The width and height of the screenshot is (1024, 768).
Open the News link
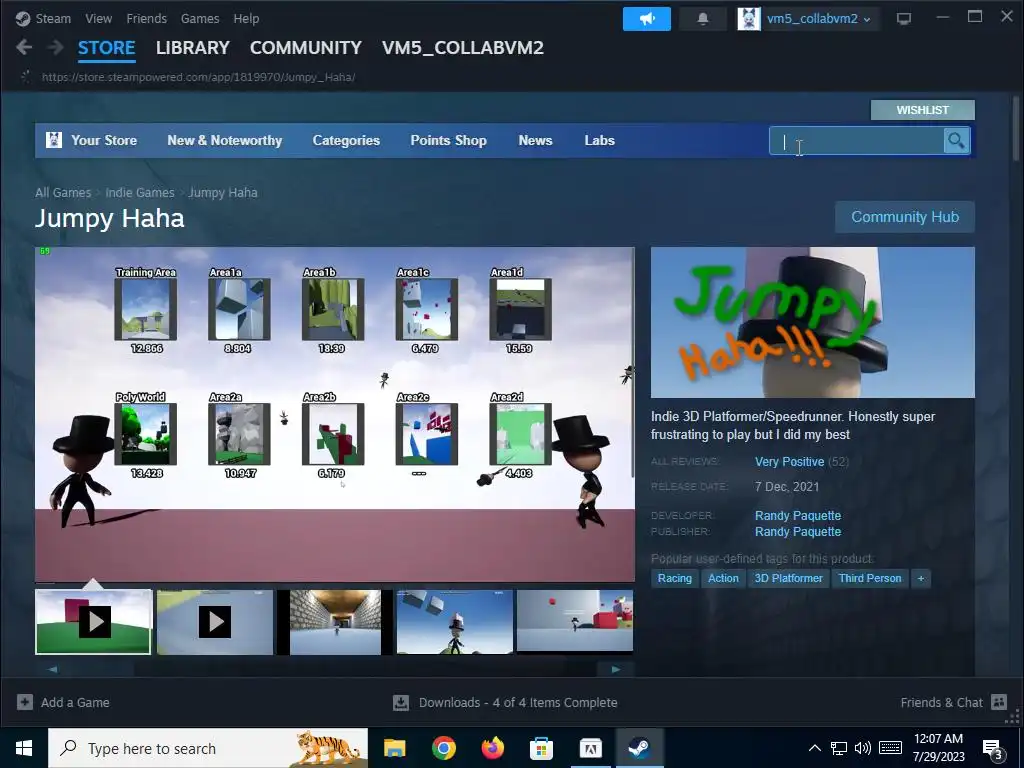[535, 140]
